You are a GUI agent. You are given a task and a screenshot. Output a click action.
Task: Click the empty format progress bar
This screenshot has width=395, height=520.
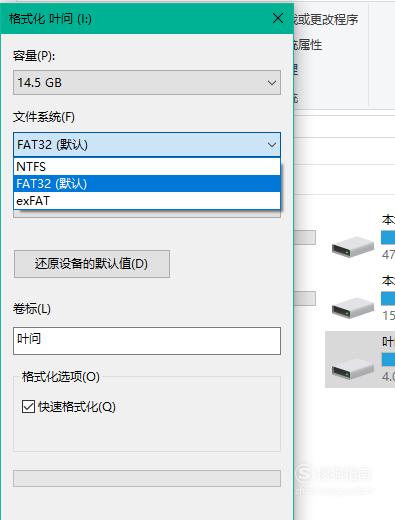[x=147, y=479]
